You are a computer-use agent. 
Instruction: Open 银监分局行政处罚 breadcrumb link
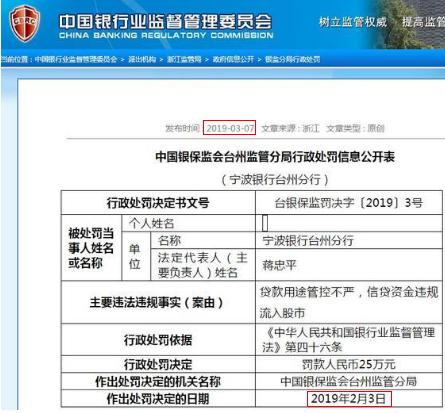pos(293,59)
